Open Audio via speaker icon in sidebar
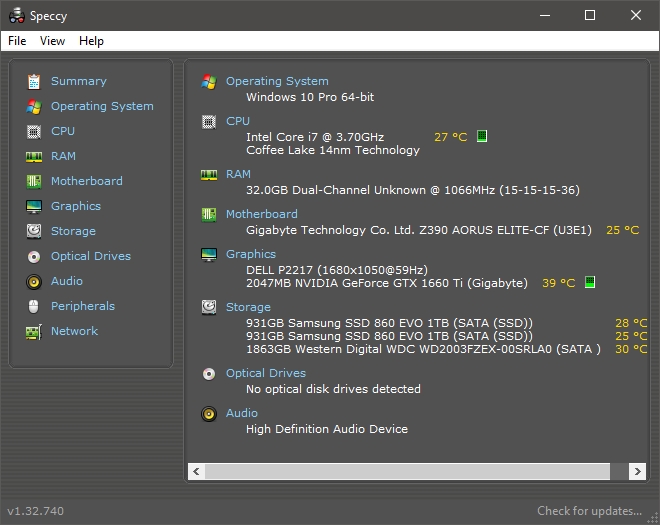The image size is (660, 525). pyautogui.click(x=34, y=281)
